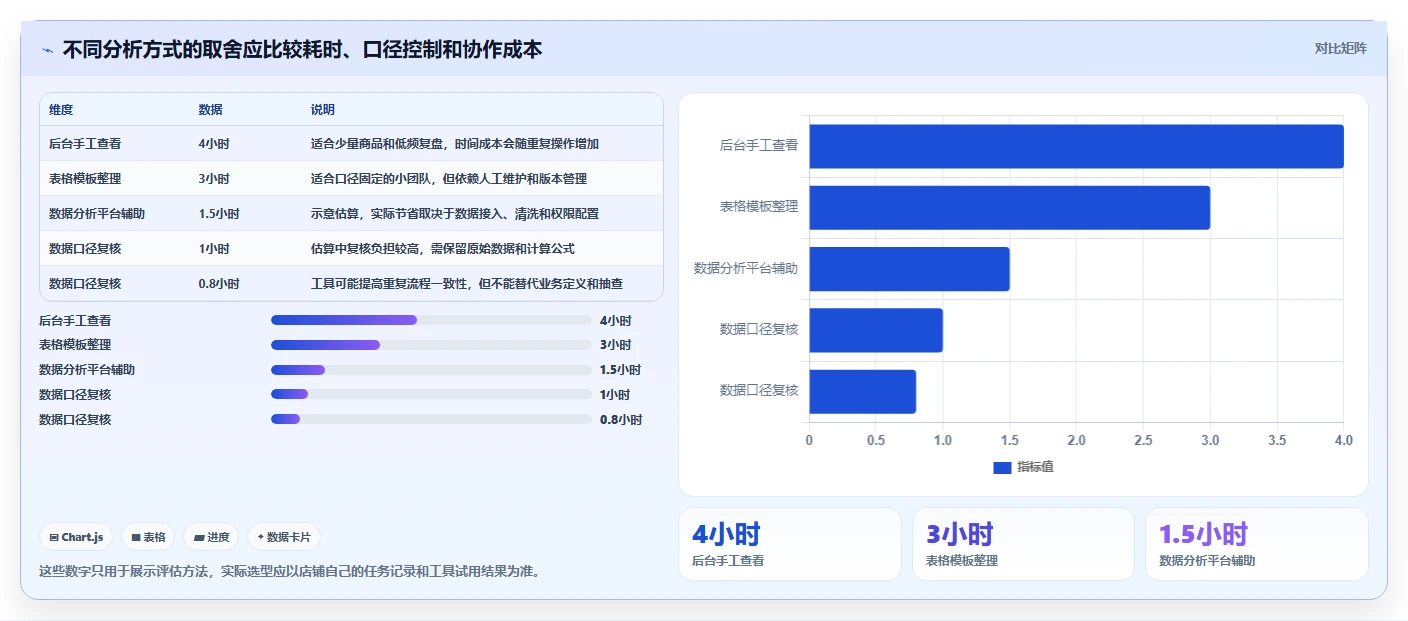Click the 后台手工查看 progress bar
The width and height of the screenshot is (1408, 621).
tap(431, 320)
